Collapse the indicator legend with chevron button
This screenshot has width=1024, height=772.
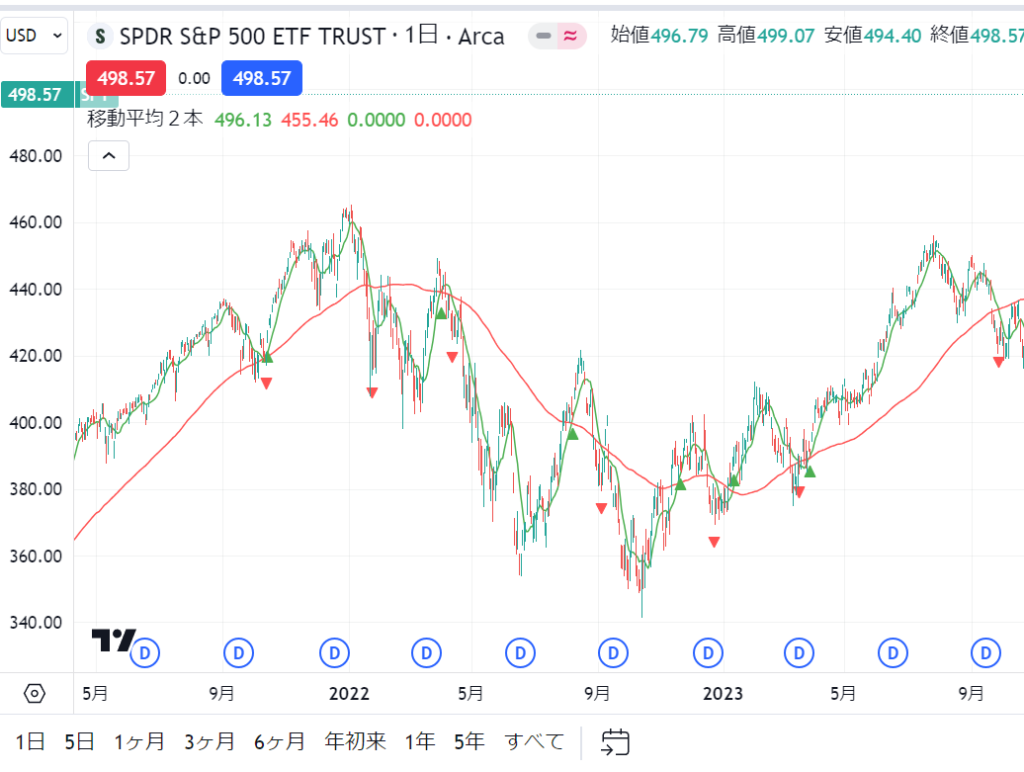click(x=109, y=156)
